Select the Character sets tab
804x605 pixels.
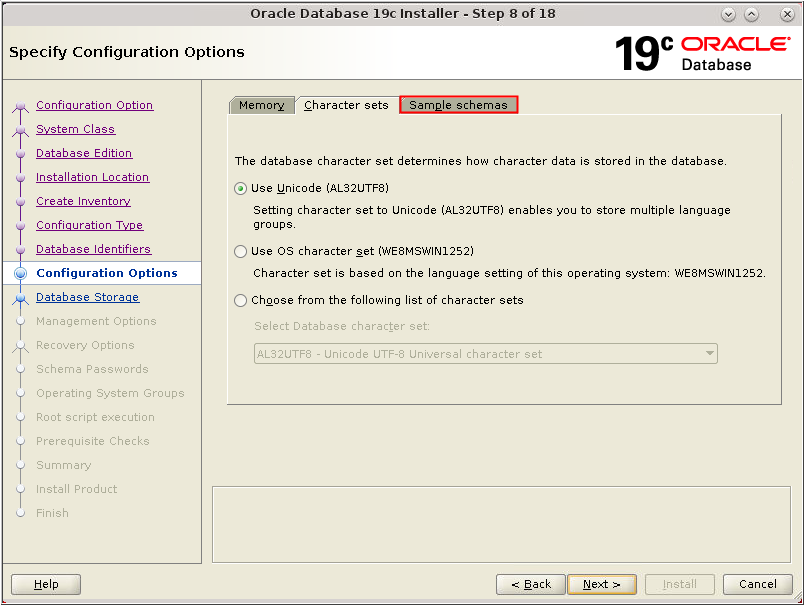[x=346, y=105]
